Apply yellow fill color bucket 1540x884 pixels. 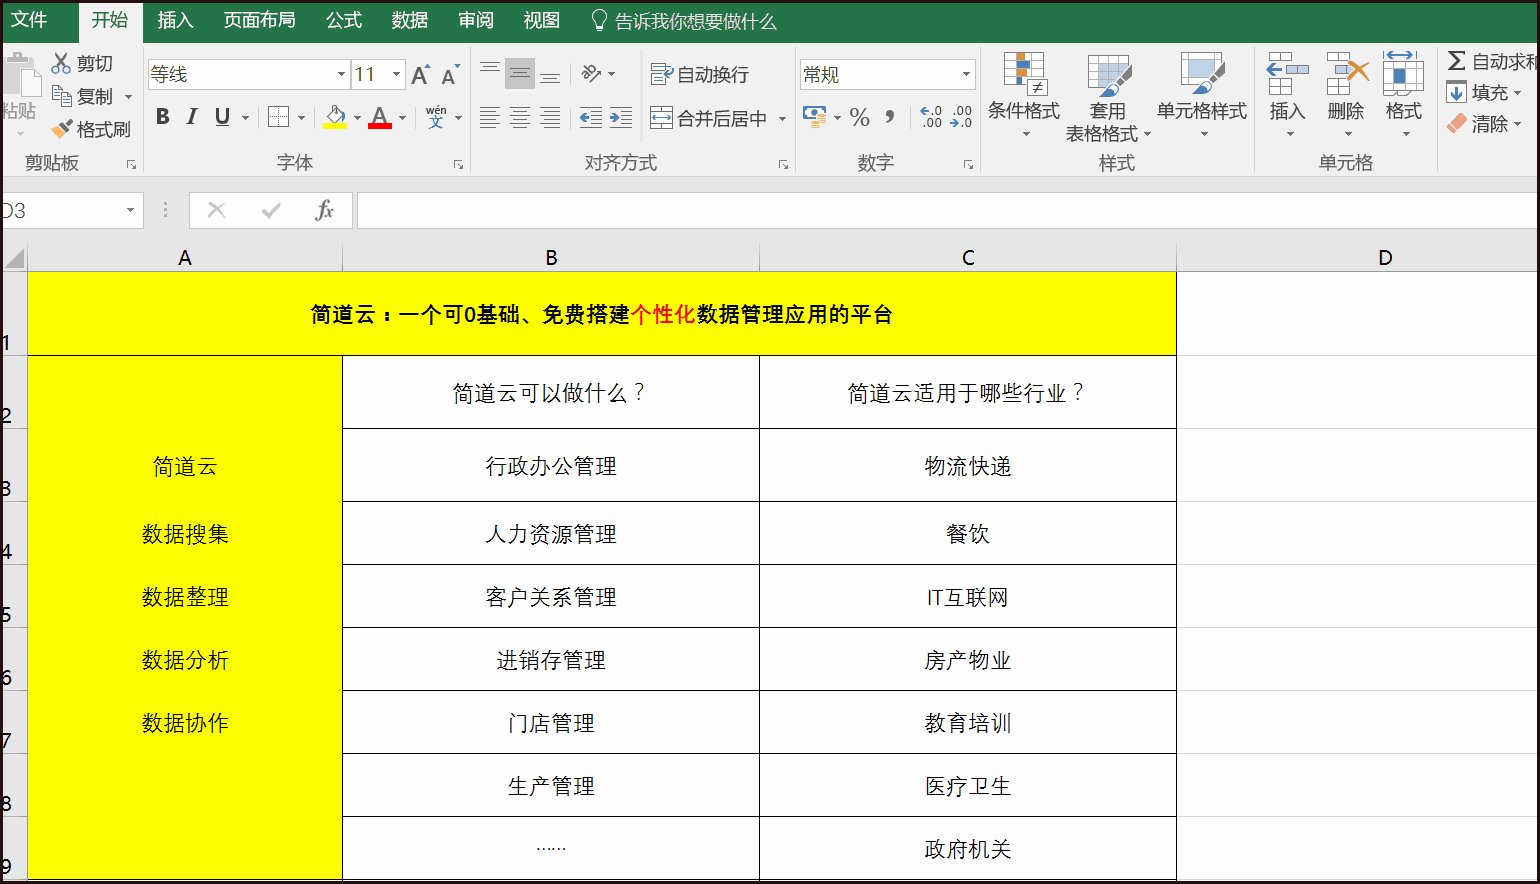335,117
